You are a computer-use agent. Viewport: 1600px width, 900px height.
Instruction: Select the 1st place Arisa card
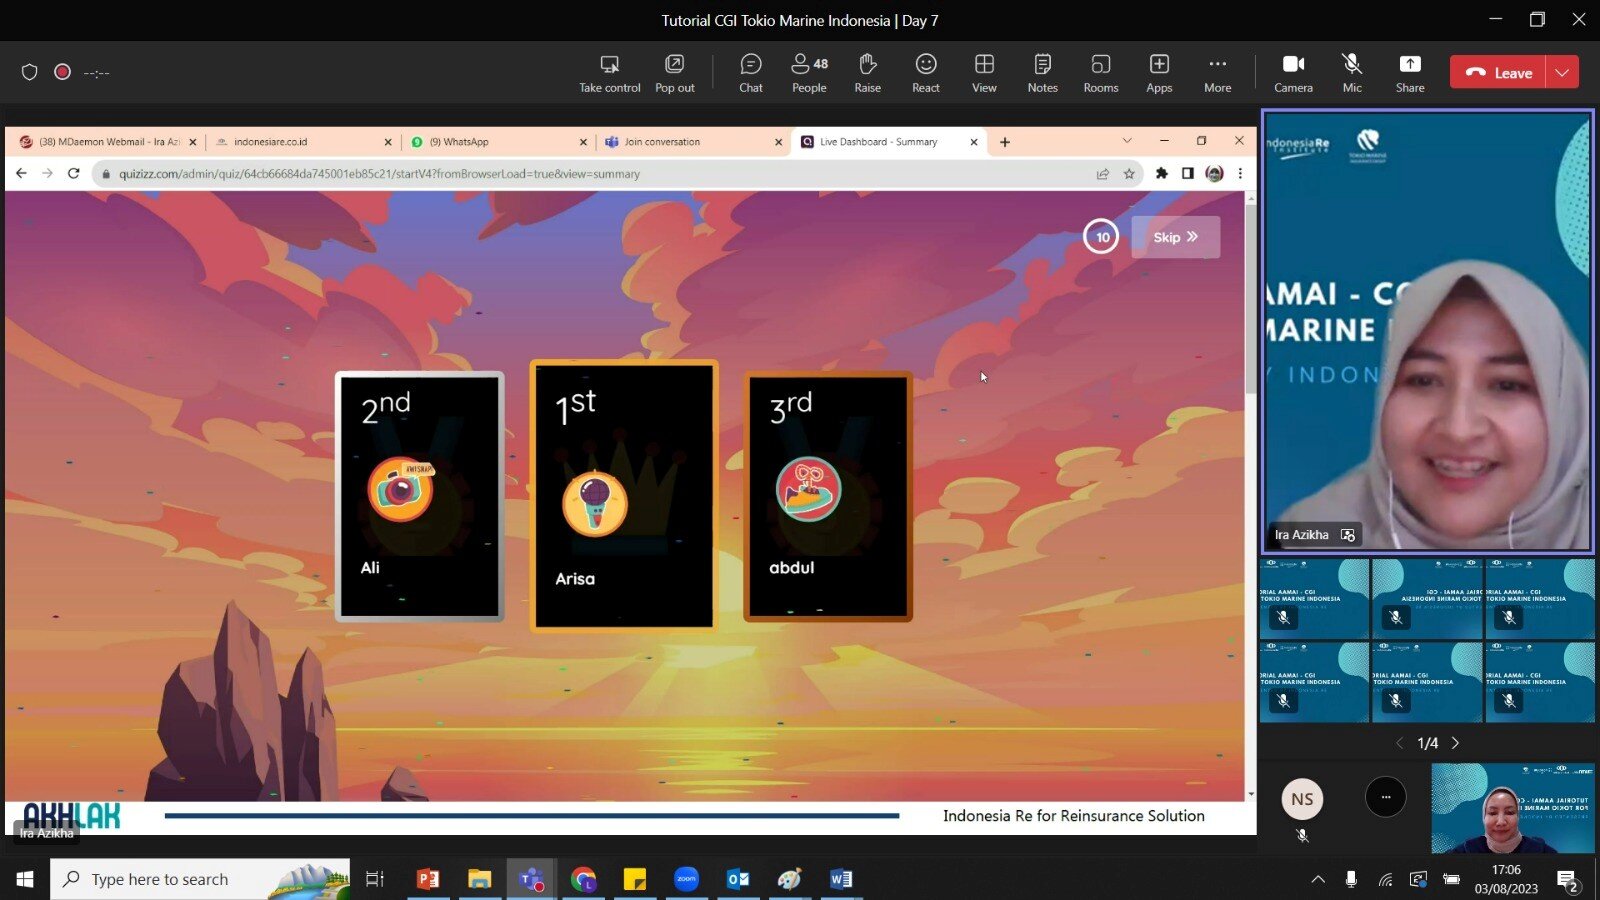[x=624, y=496]
